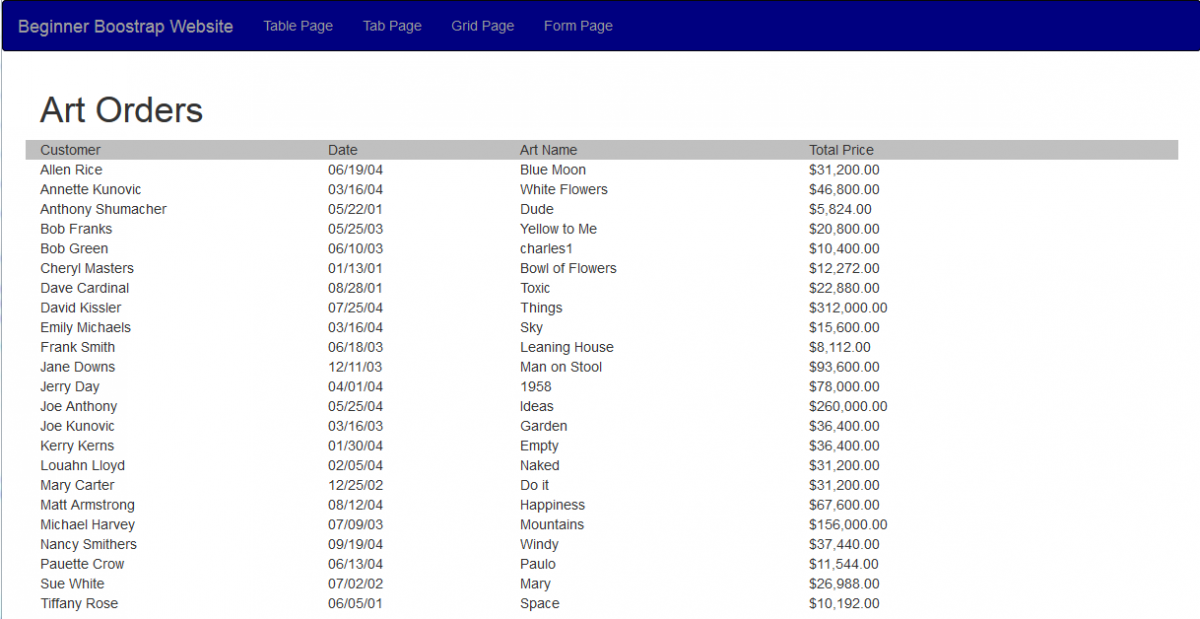The height and width of the screenshot is (619, 1200).
Task: Click the Total Price column header
Action: 841,150
